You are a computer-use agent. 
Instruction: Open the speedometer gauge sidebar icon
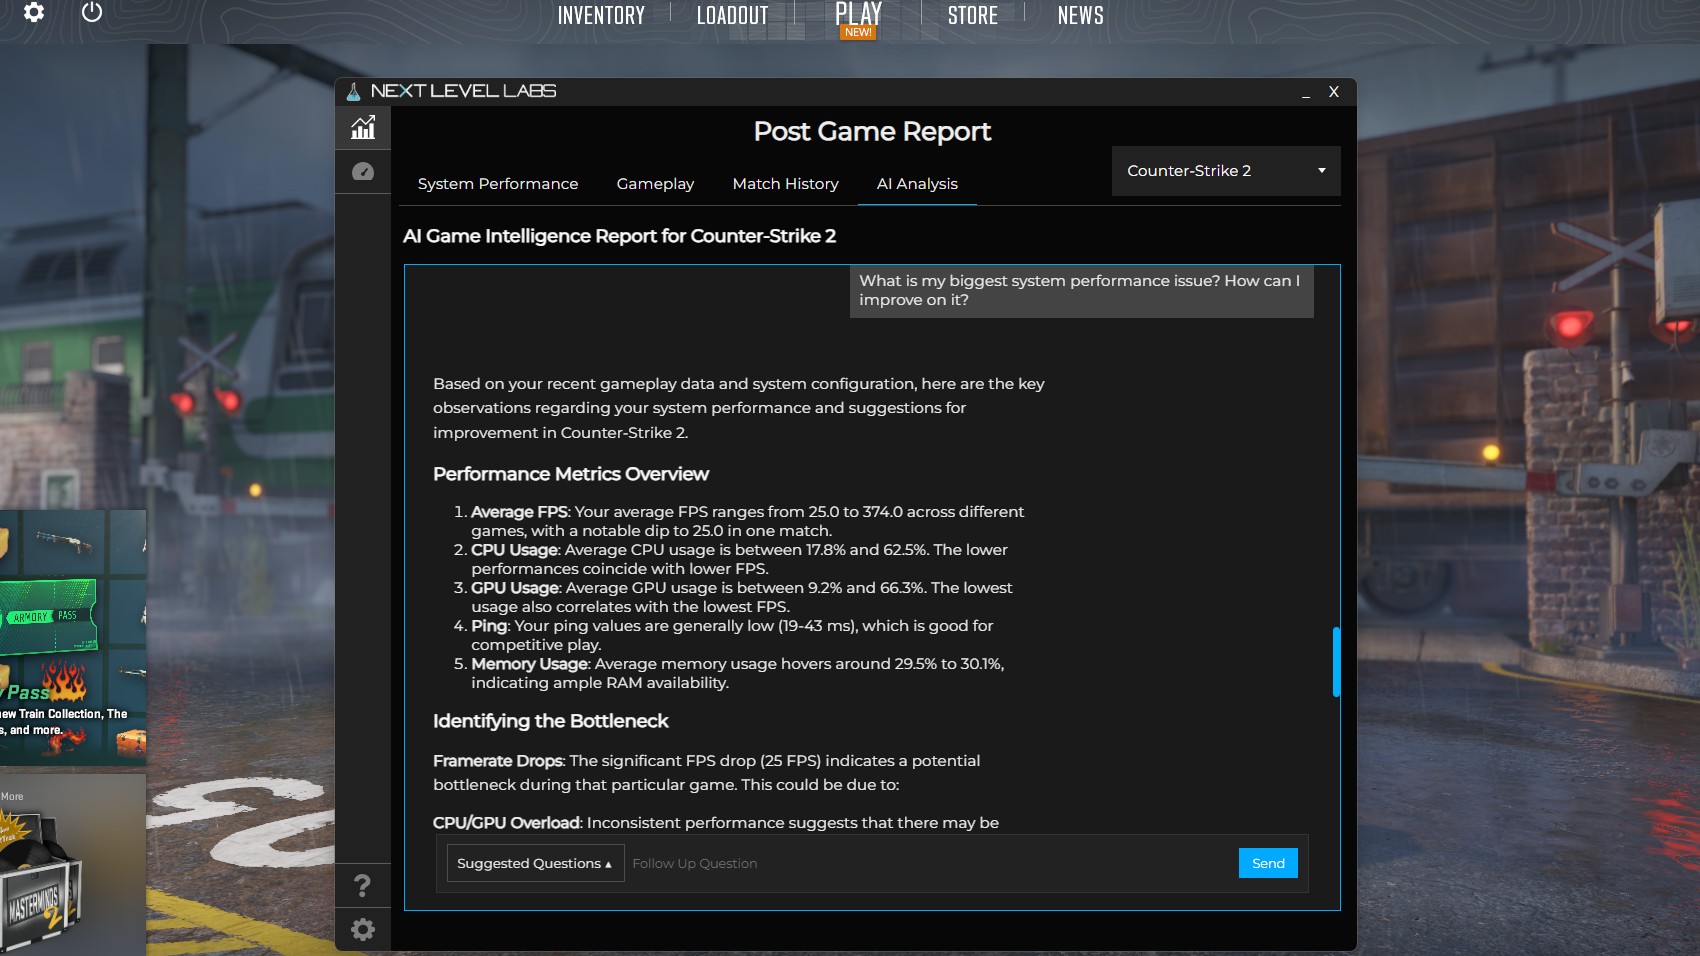click(363, 172)
